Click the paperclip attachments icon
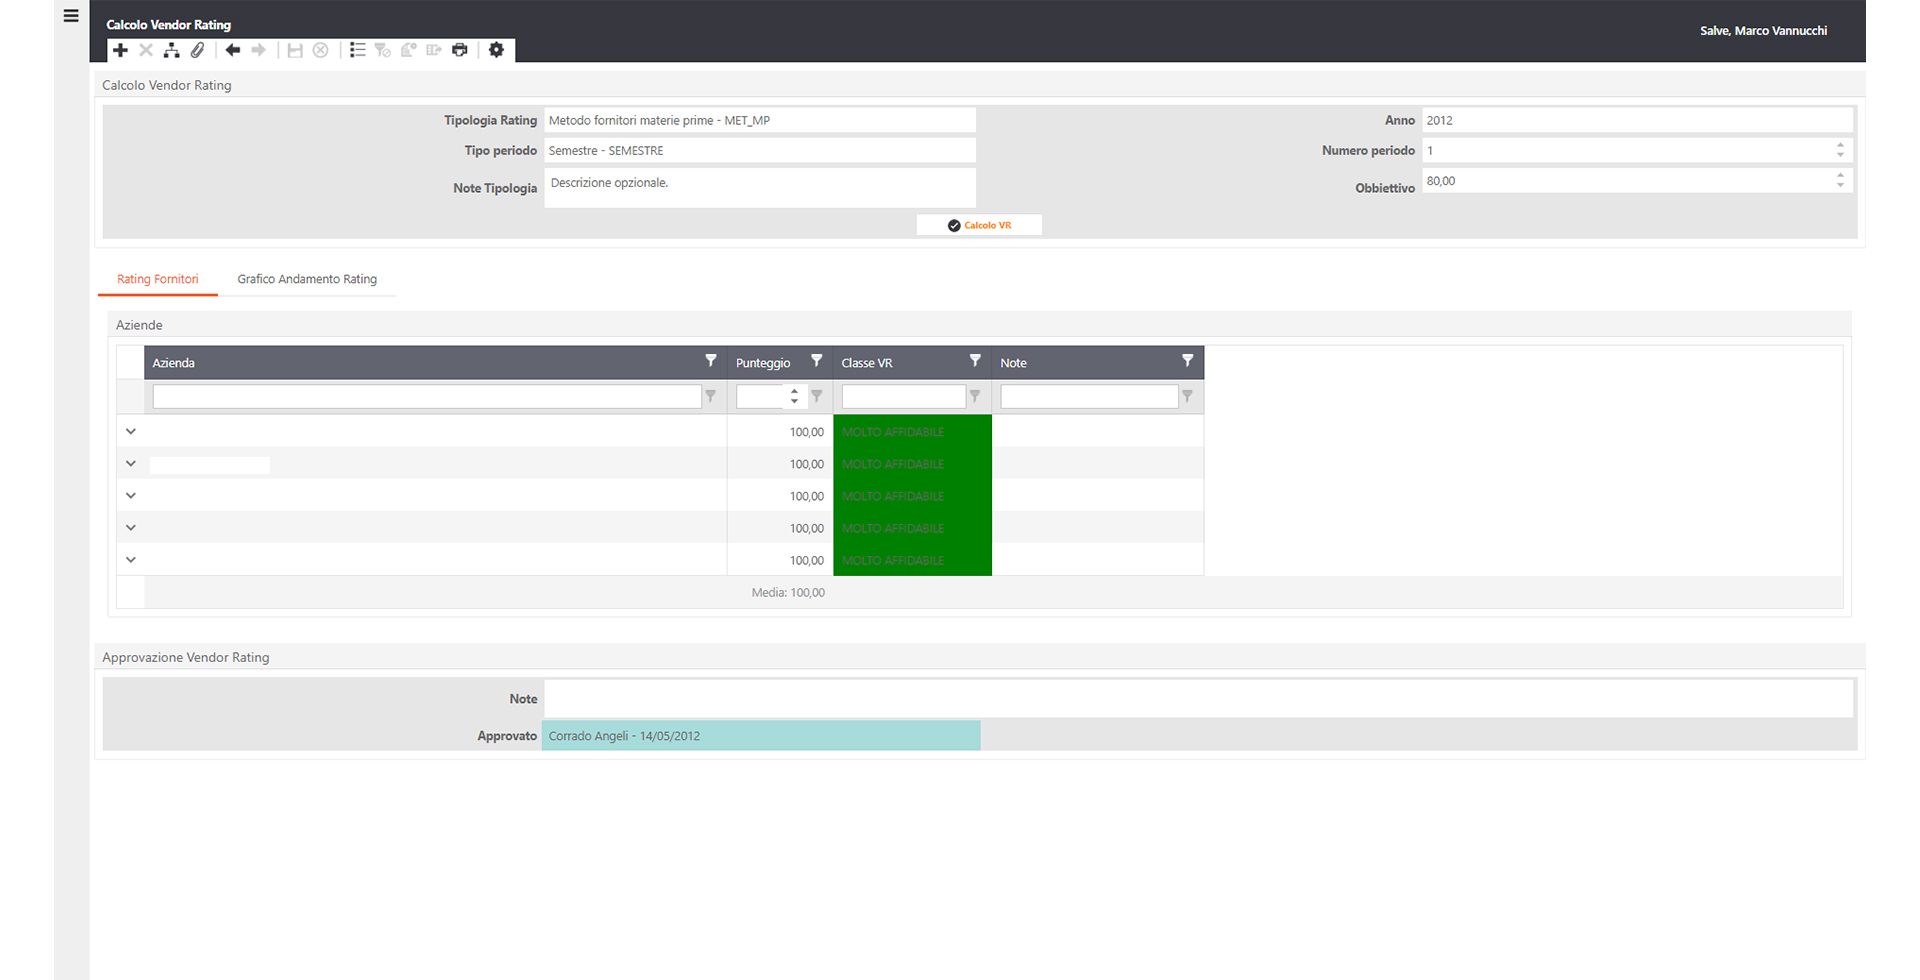Viewport: 1920px width, 980px height. pos(197,50)
